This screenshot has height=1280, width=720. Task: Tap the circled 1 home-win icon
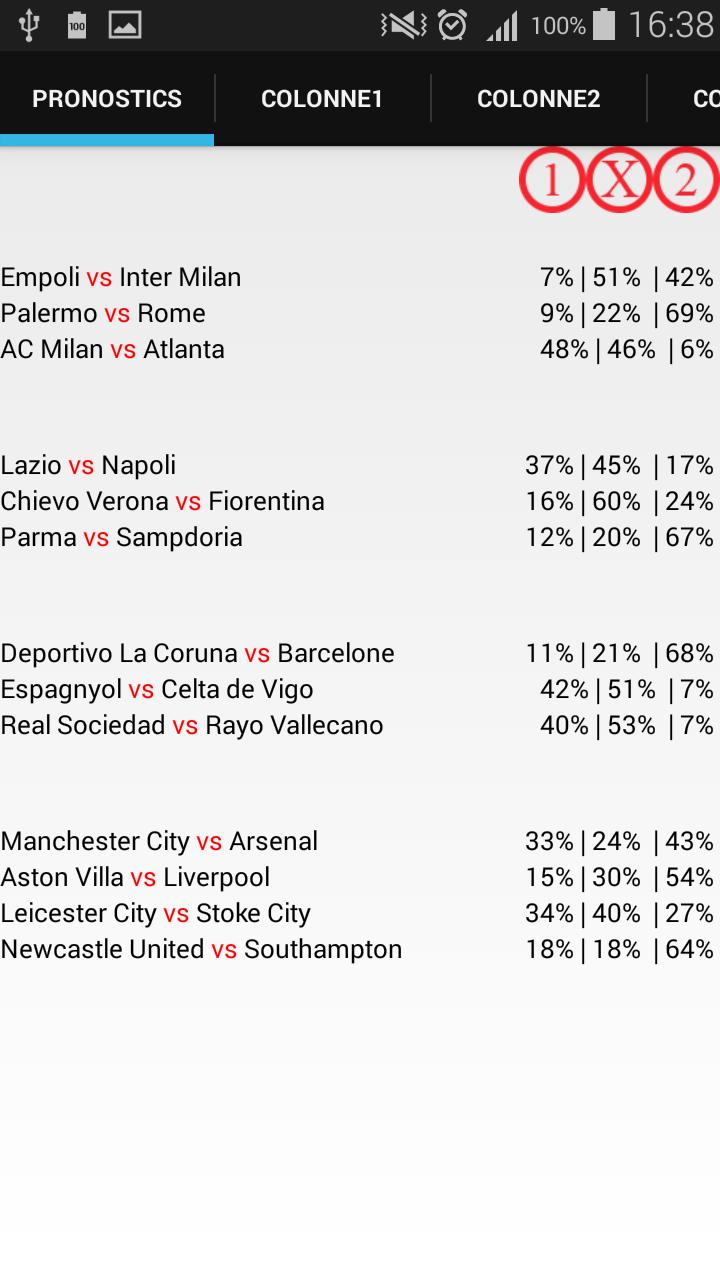551,180
